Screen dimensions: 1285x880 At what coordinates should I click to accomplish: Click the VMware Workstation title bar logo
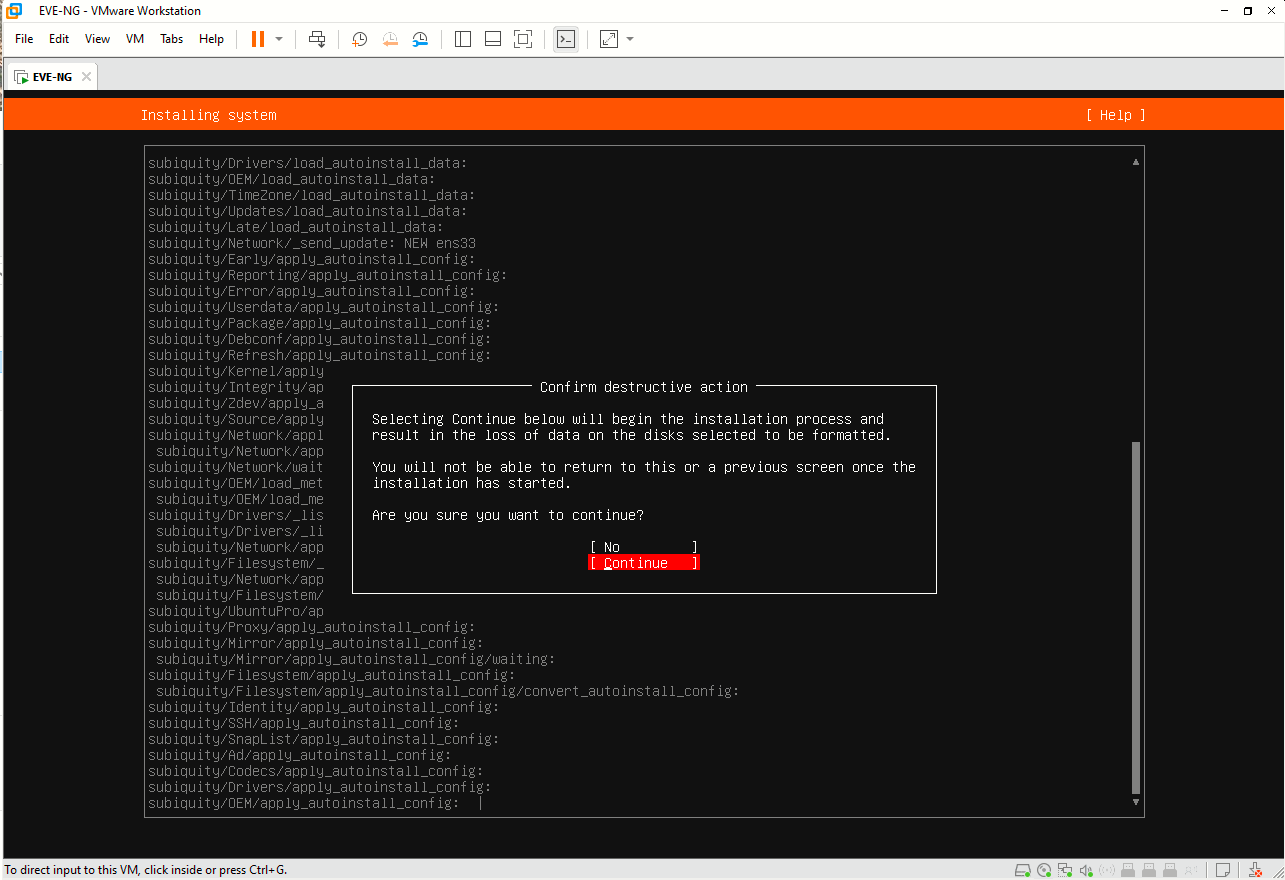coord(14,10)
